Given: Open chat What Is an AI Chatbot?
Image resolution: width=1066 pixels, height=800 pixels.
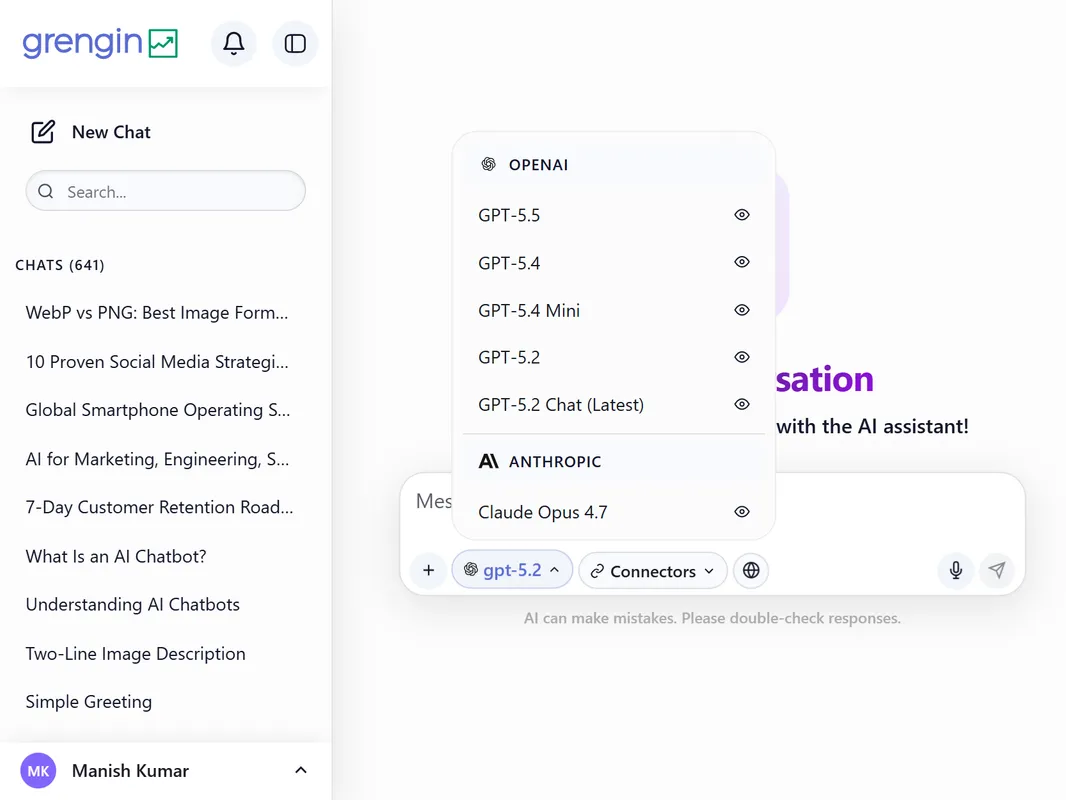Looking at the screenshot, I should (116, 556).
